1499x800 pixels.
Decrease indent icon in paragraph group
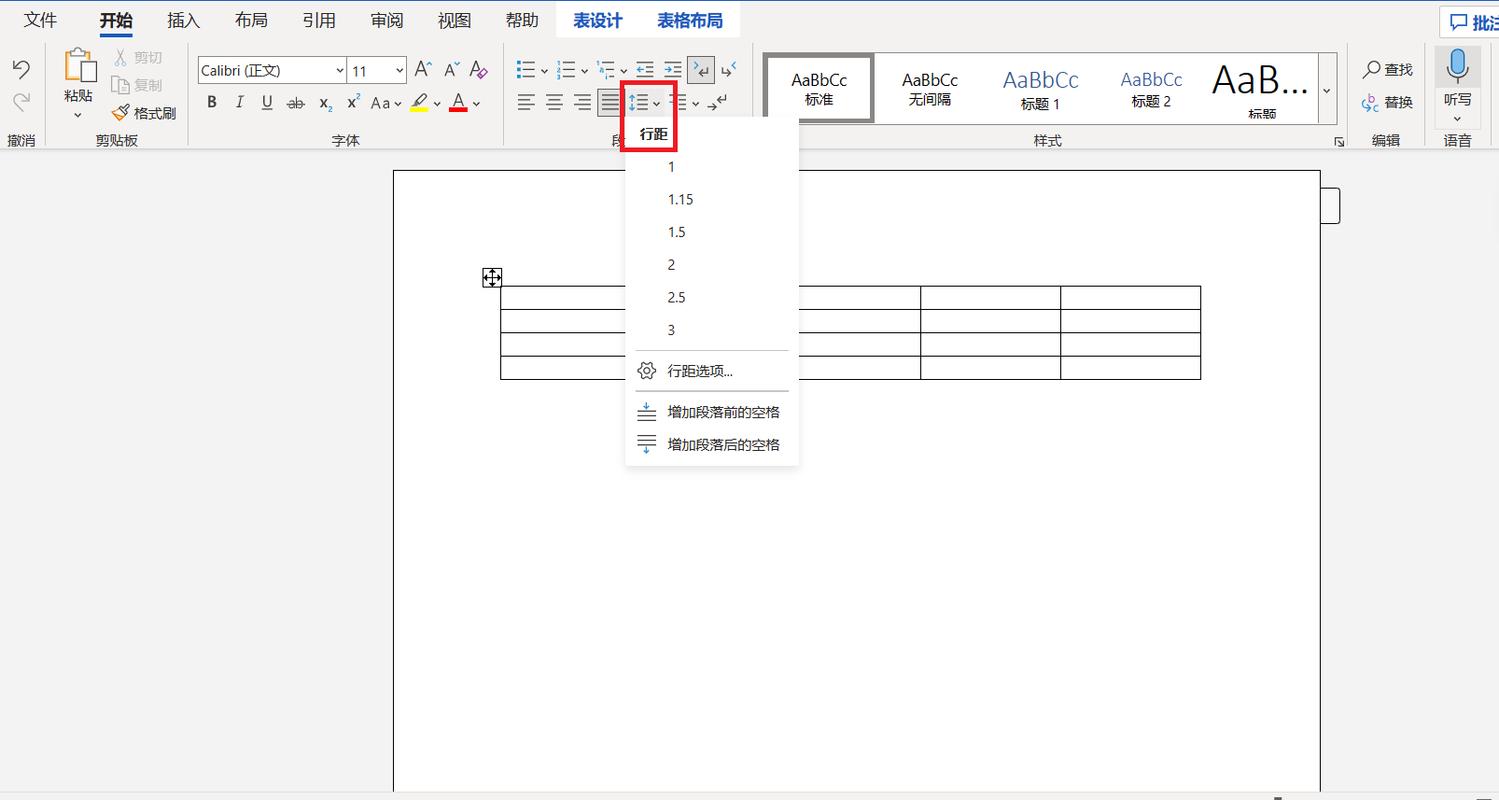coord(645,70)
